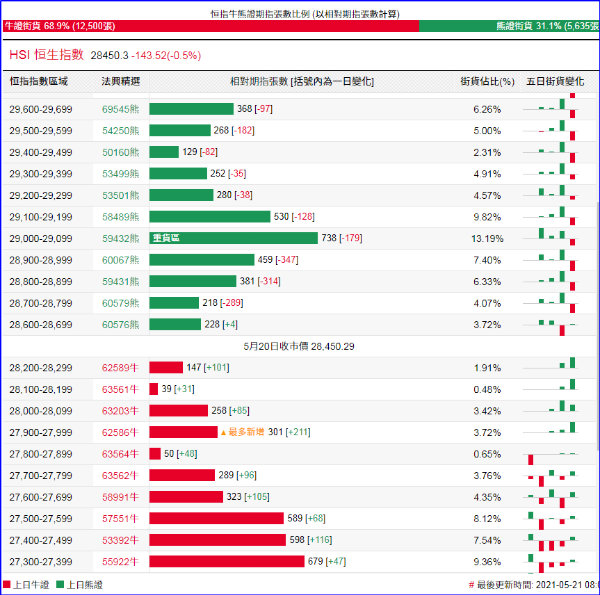Click the green 上日熊證 legend swatch
This screenshot has height=595, width=600.
point(60,584)
